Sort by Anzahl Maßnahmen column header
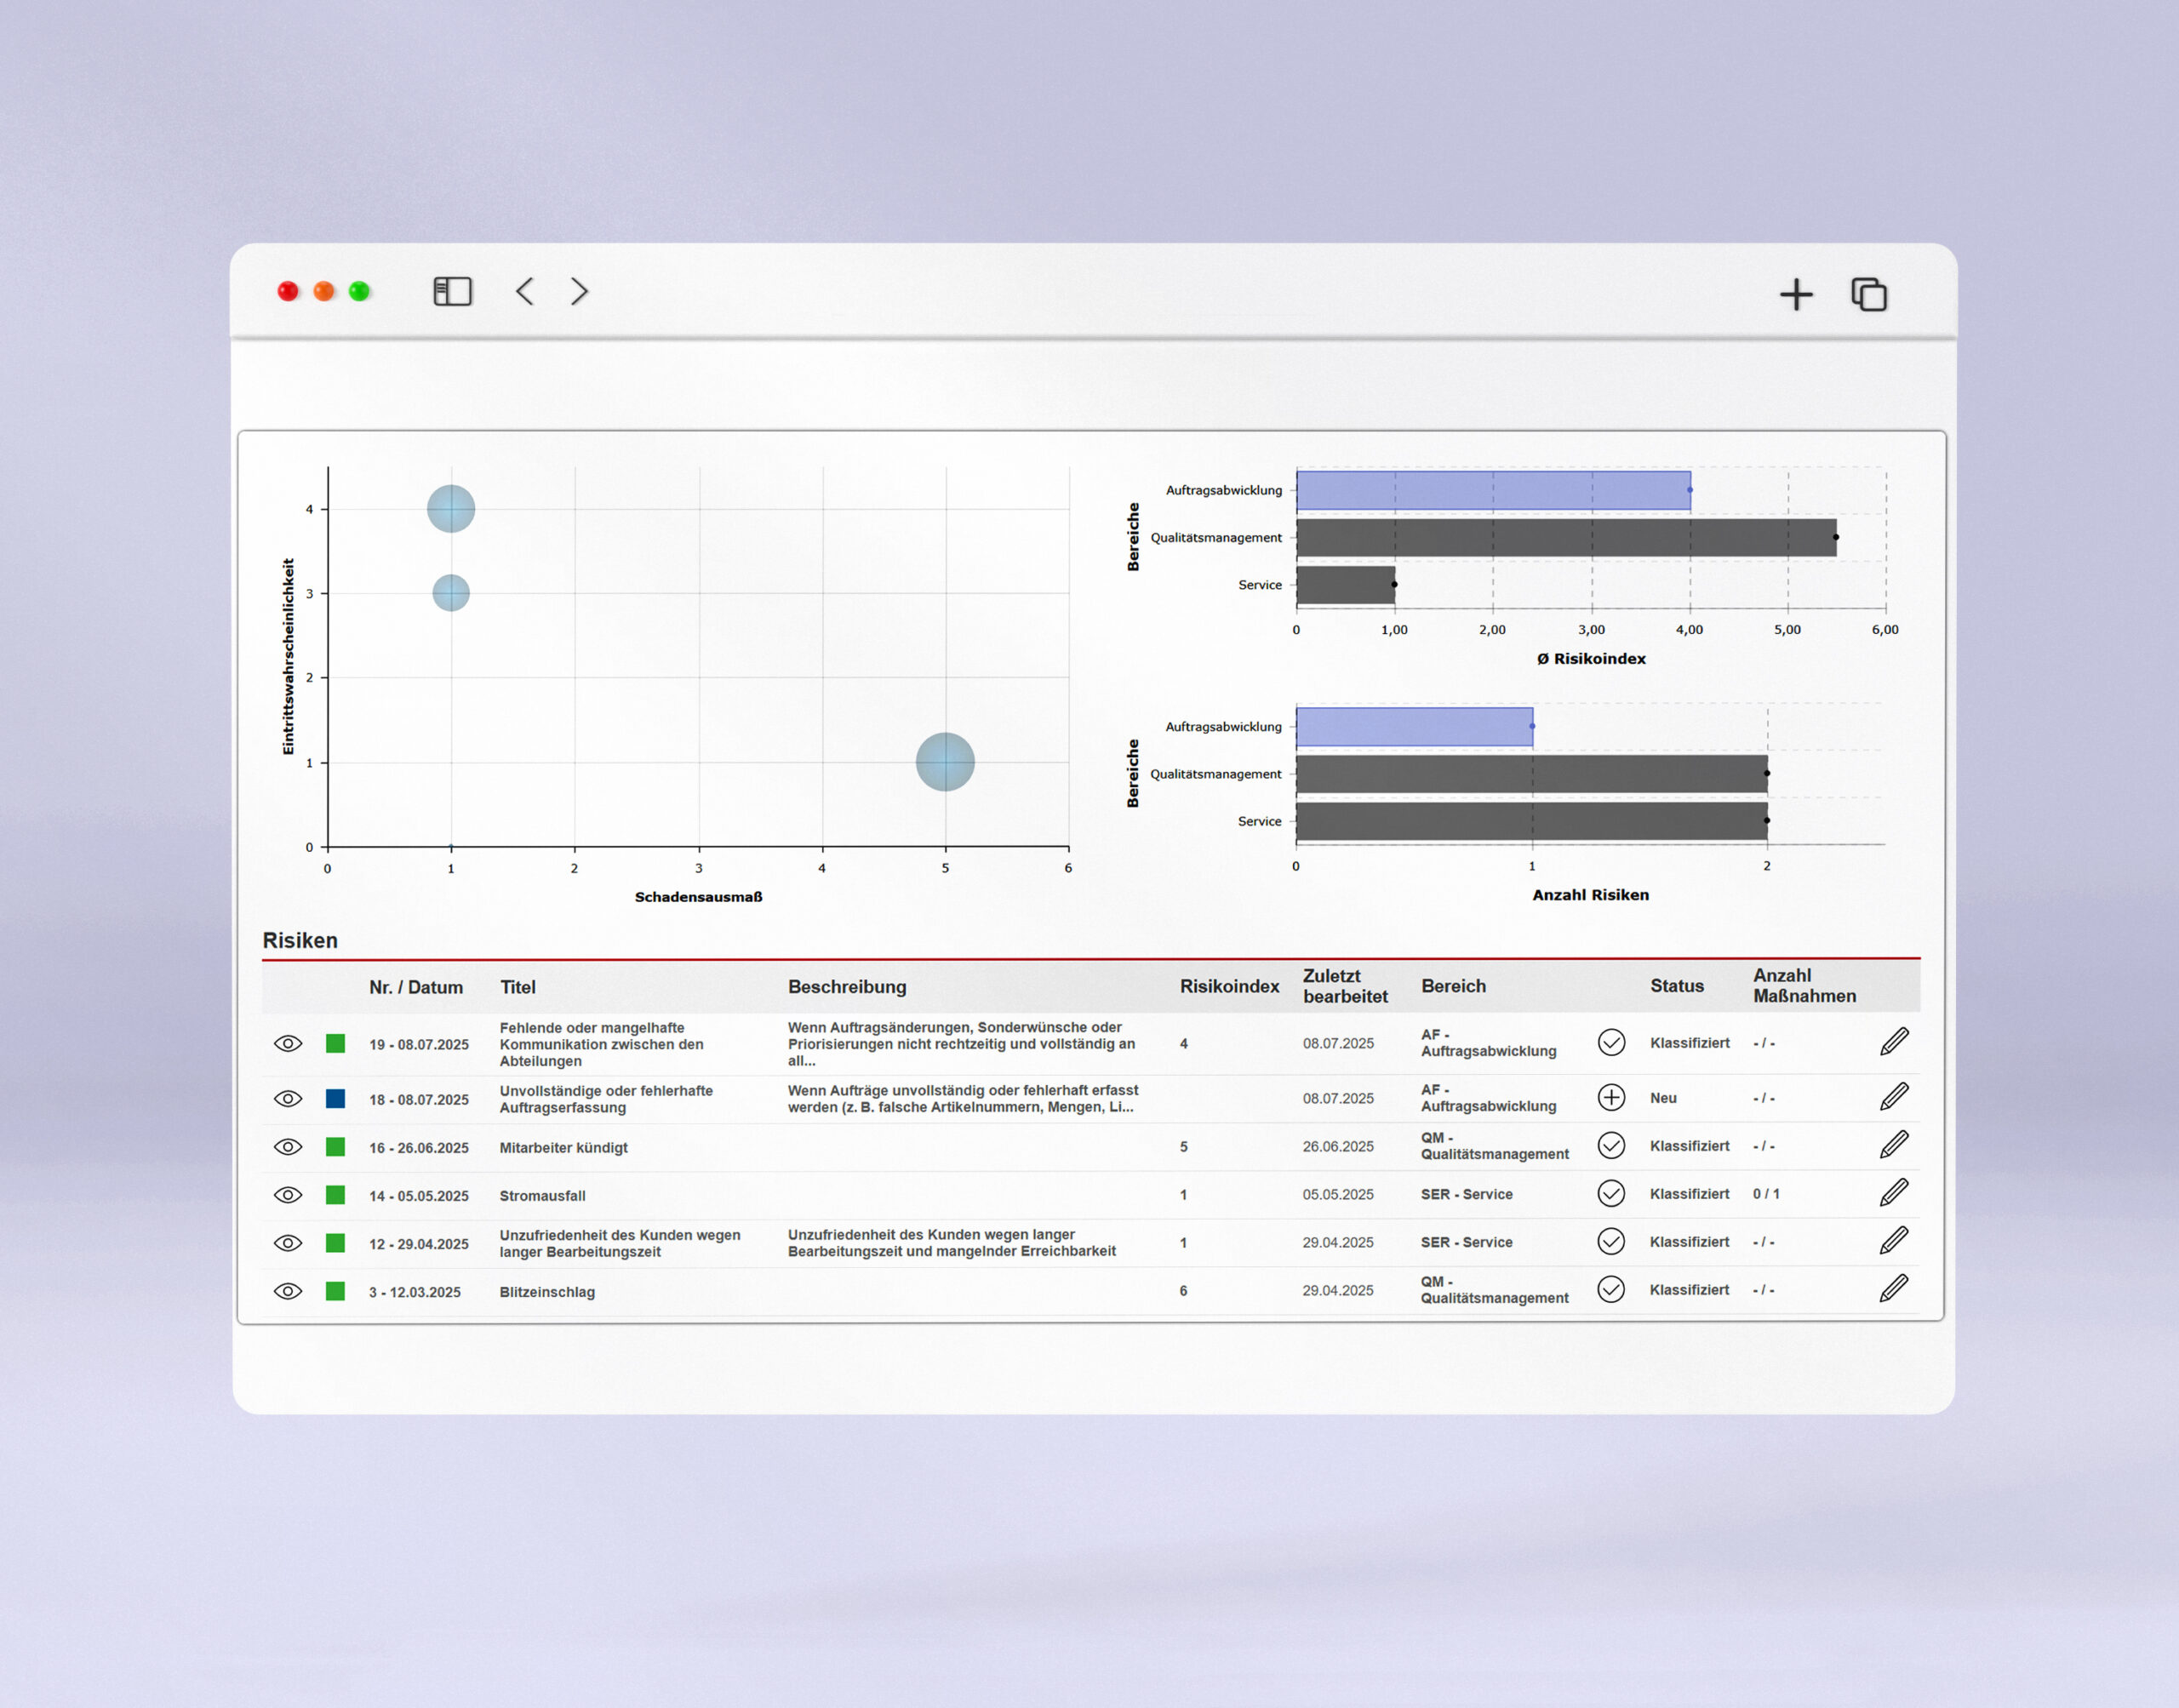Viewport: 2179px width, 1708px height. 1804,985
